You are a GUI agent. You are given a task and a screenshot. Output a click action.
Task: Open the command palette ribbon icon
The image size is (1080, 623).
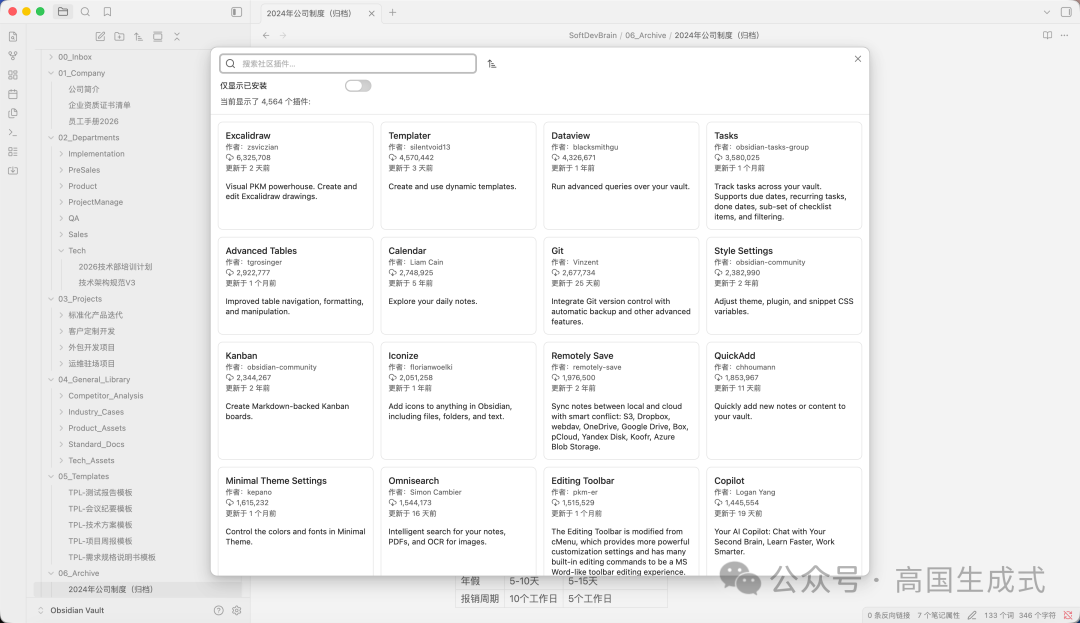point(13,132)
